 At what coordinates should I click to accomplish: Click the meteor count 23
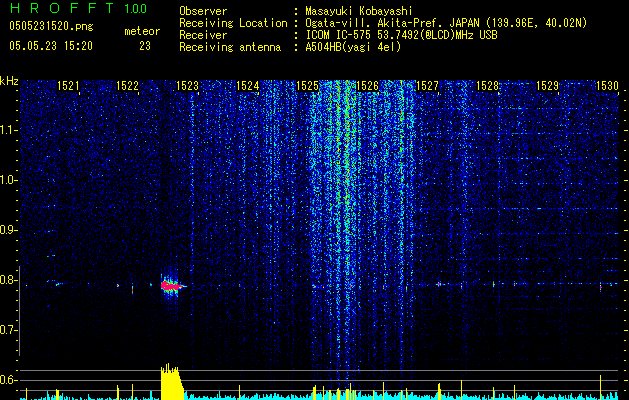click(145, 46)
